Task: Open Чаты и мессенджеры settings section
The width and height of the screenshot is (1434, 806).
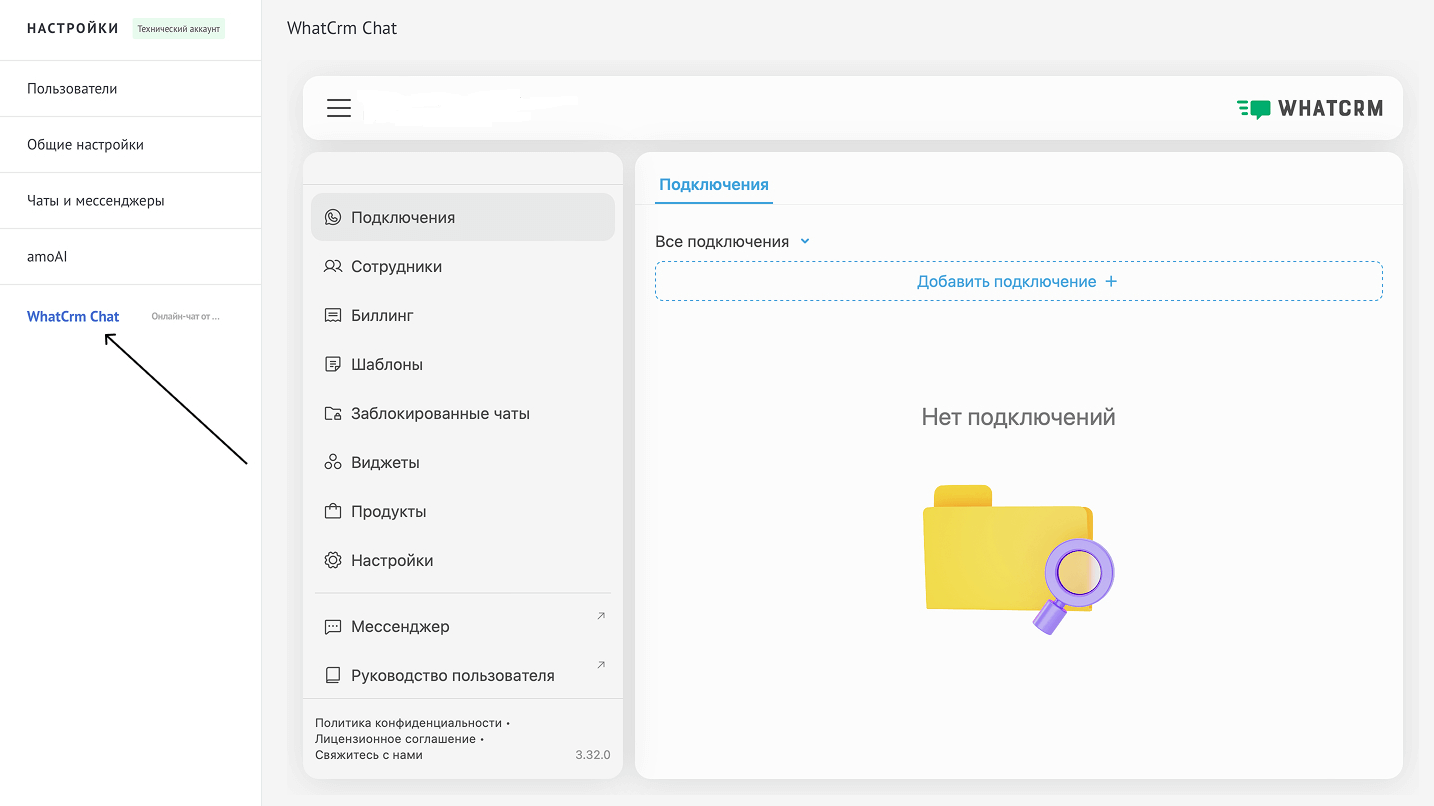Action: point(96,200)
